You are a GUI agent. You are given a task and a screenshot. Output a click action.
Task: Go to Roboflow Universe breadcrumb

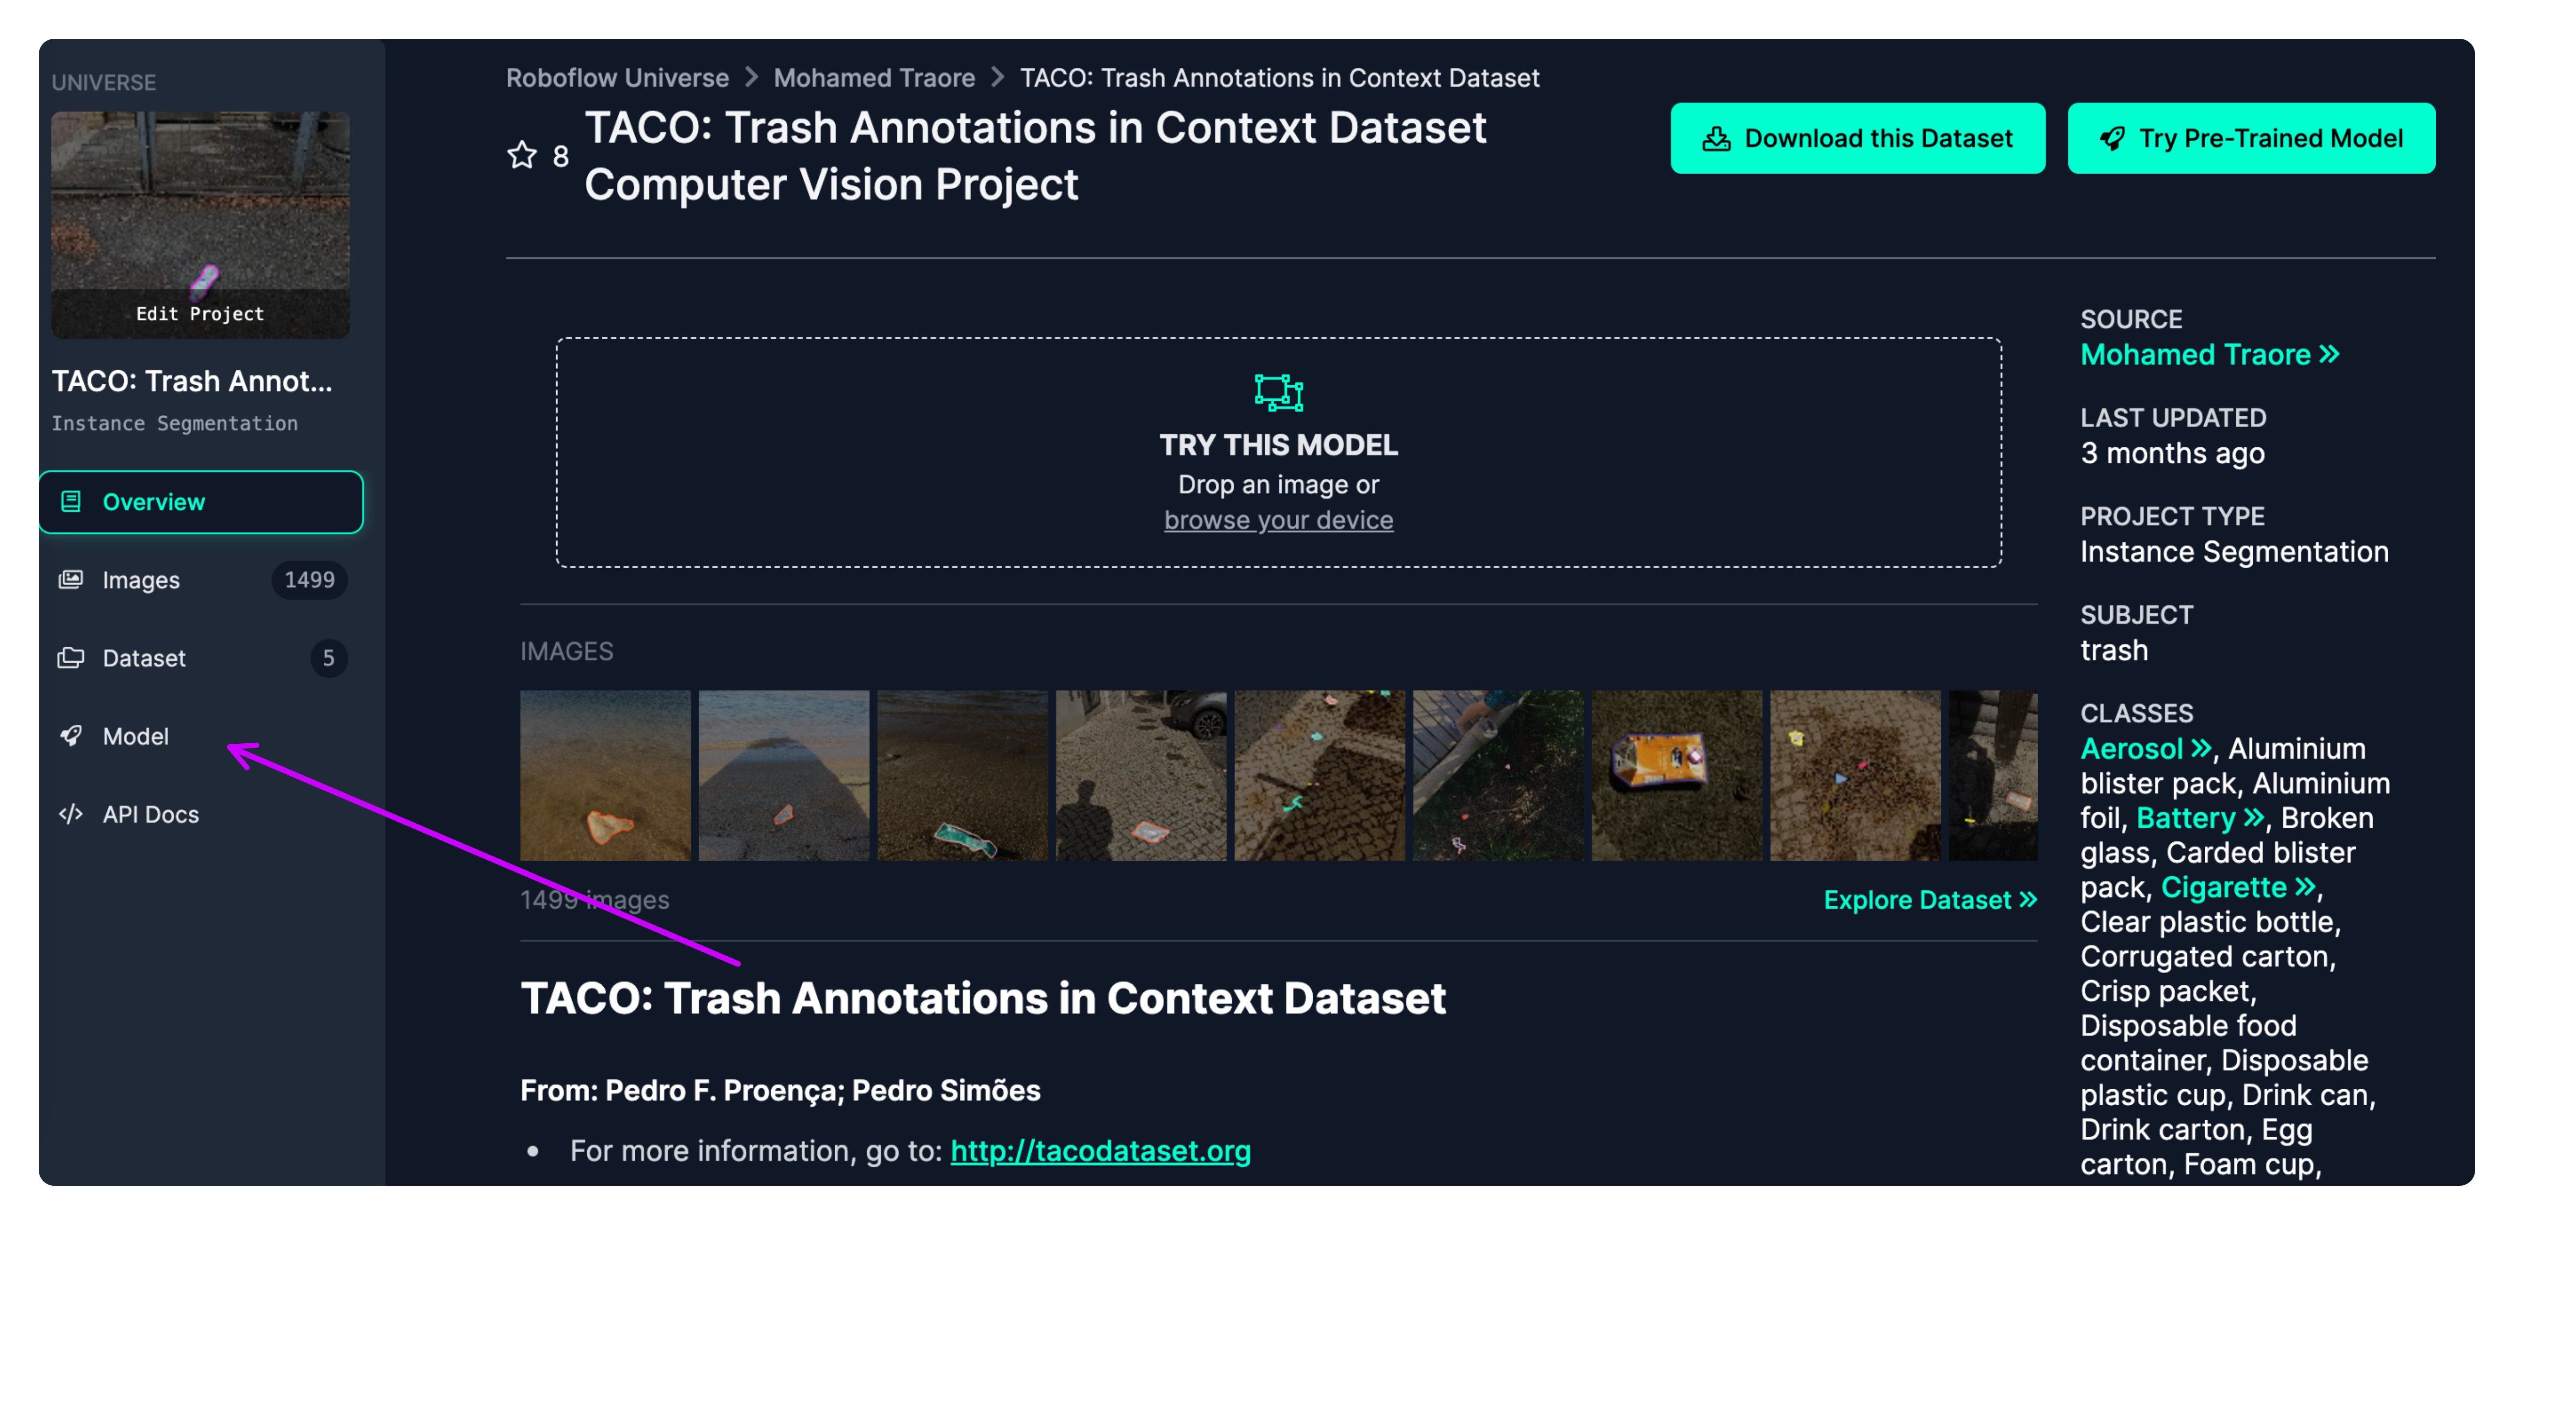[x=617, y=78]
